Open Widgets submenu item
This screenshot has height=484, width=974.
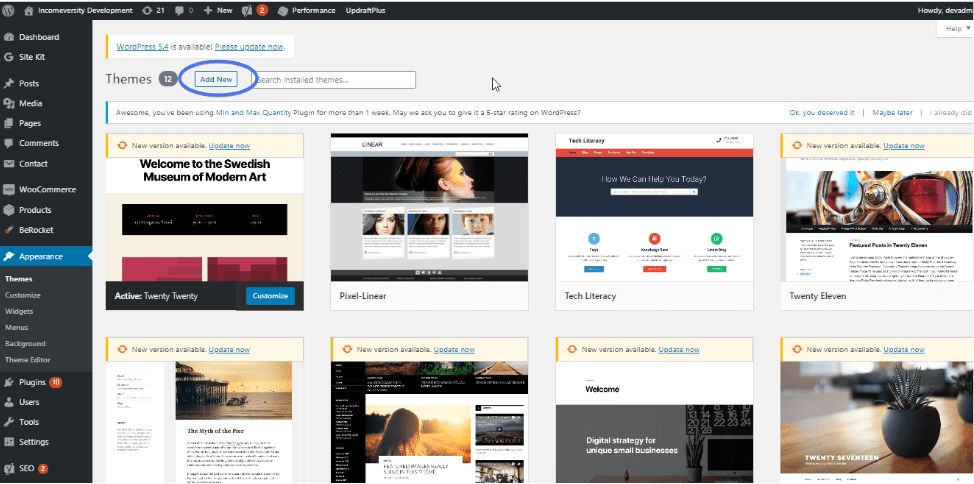click(19, 311)
